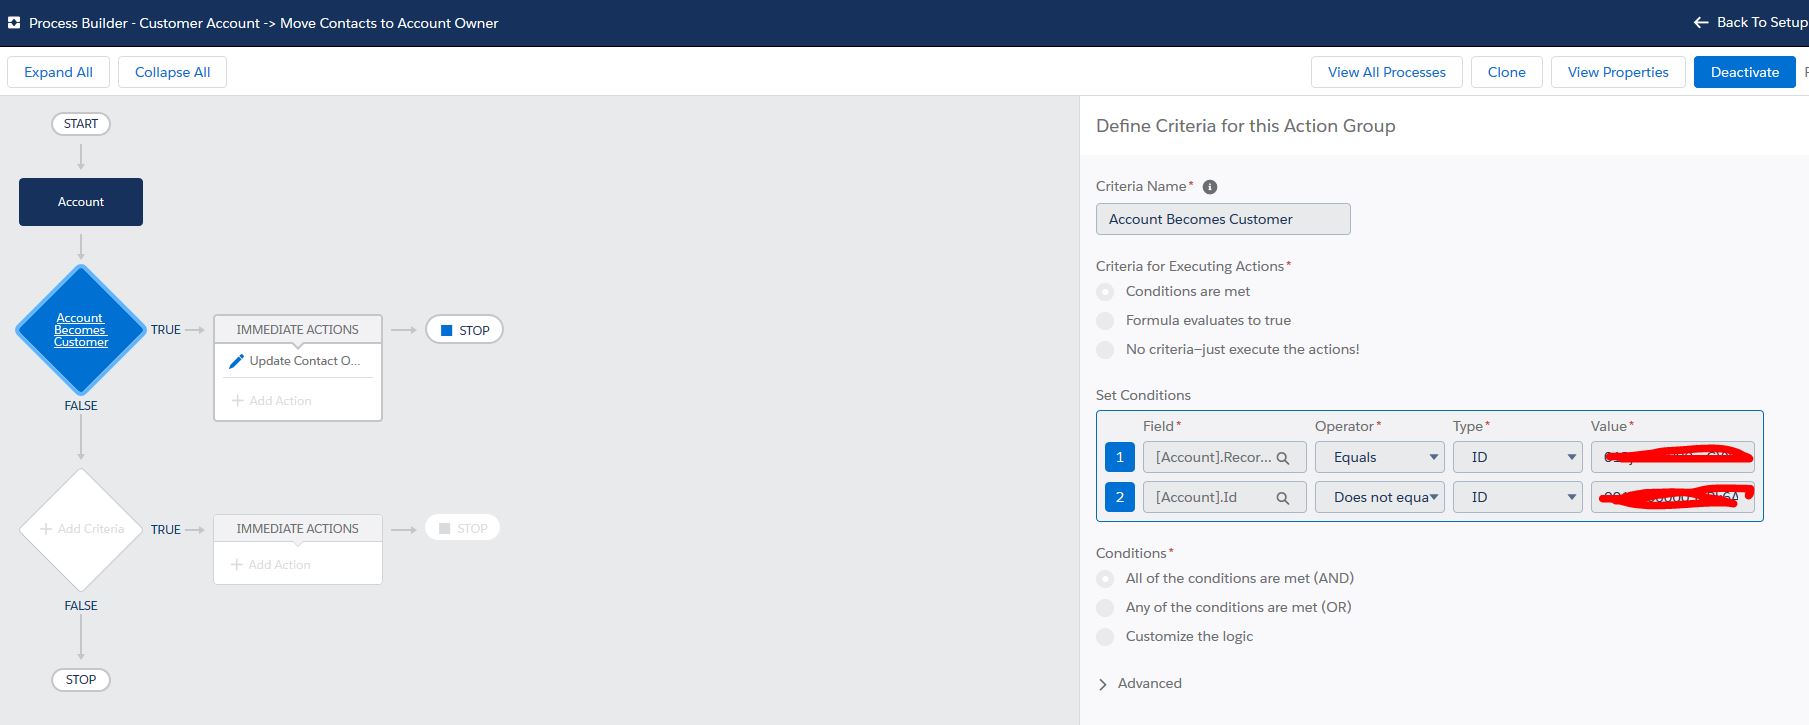
Task: Open the ID type dropdown in row 1
Action: 1518,457
